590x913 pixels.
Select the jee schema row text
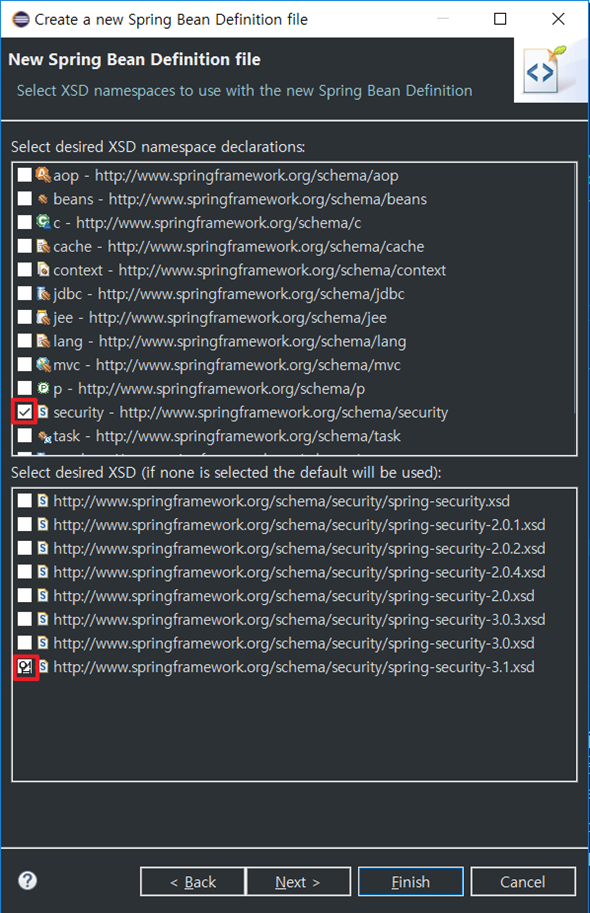pyautogui.click(x=220, y=317)
